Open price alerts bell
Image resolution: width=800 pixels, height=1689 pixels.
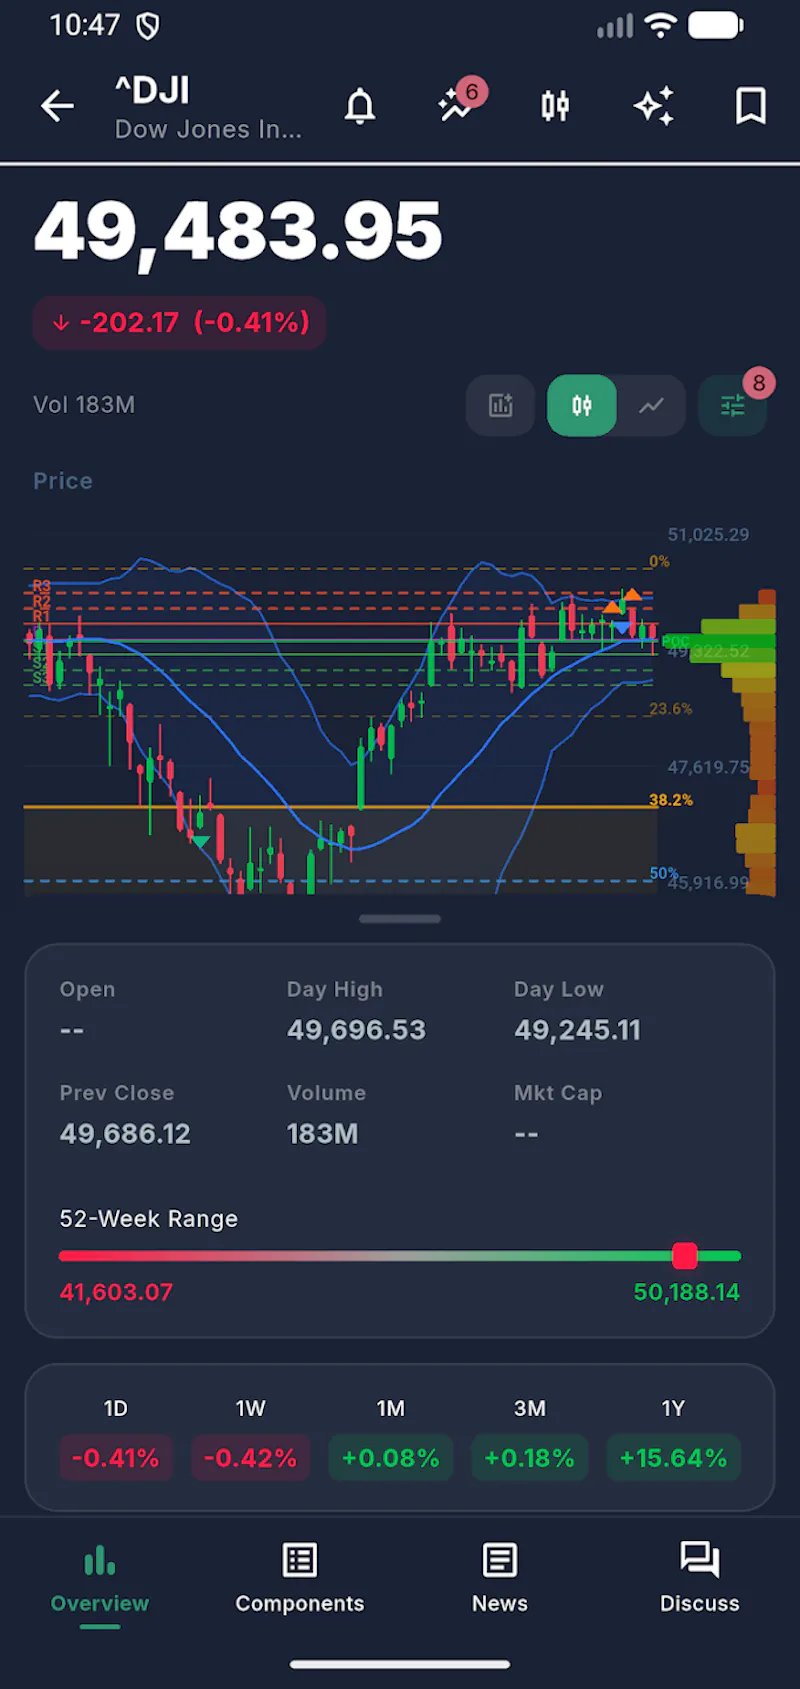pyautogui.click(x=360, y=105)
